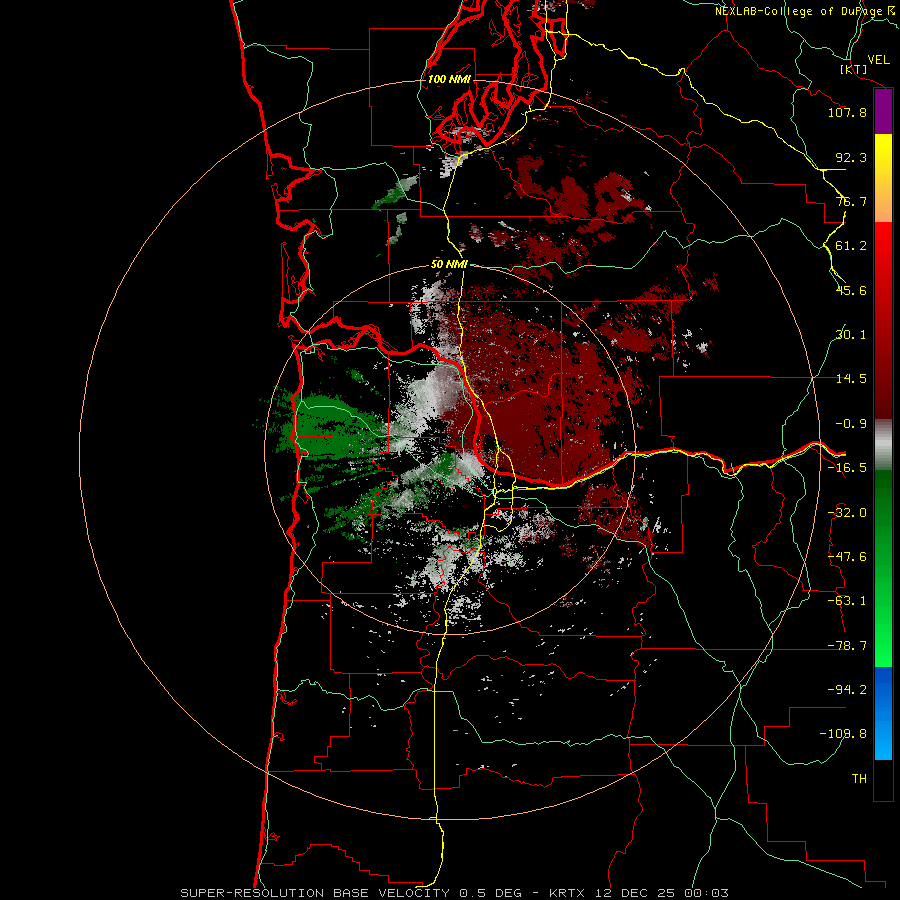Click the VEL legend title
900x900 pixels.
[x=878, y=60]
